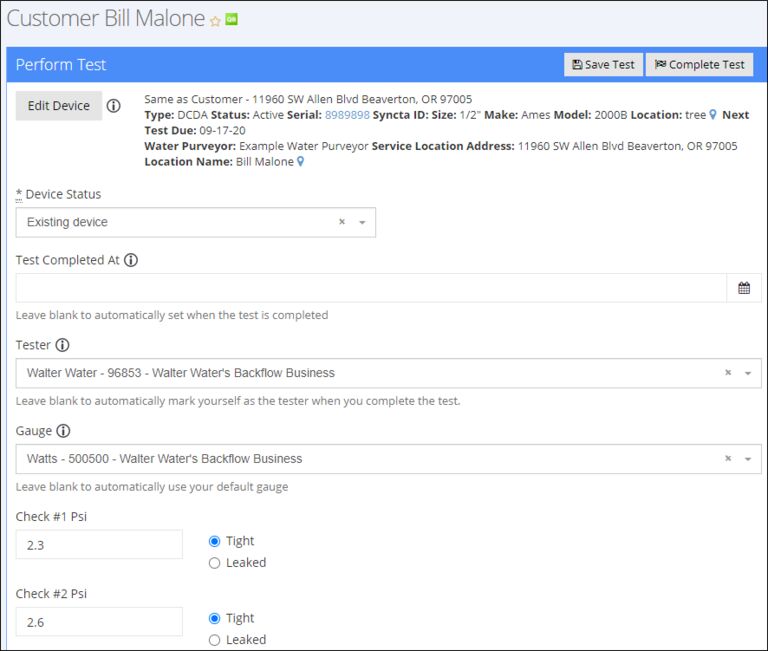Image resolution: width=768 pixels, height=651 pixels.
Task: Select Tight for Check #1 Psi
Action: coord(214,541)
